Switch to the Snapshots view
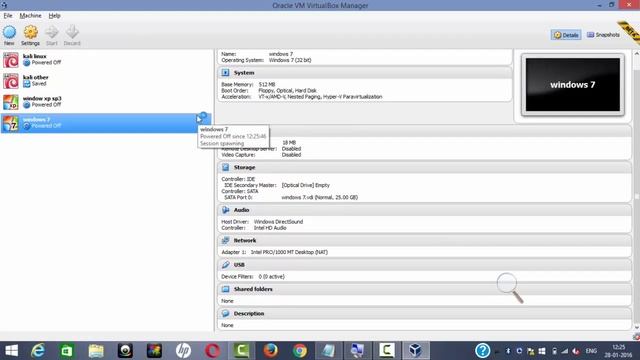Image resolution: width=640 pixels, height=360 pixels. coord(603,35)
